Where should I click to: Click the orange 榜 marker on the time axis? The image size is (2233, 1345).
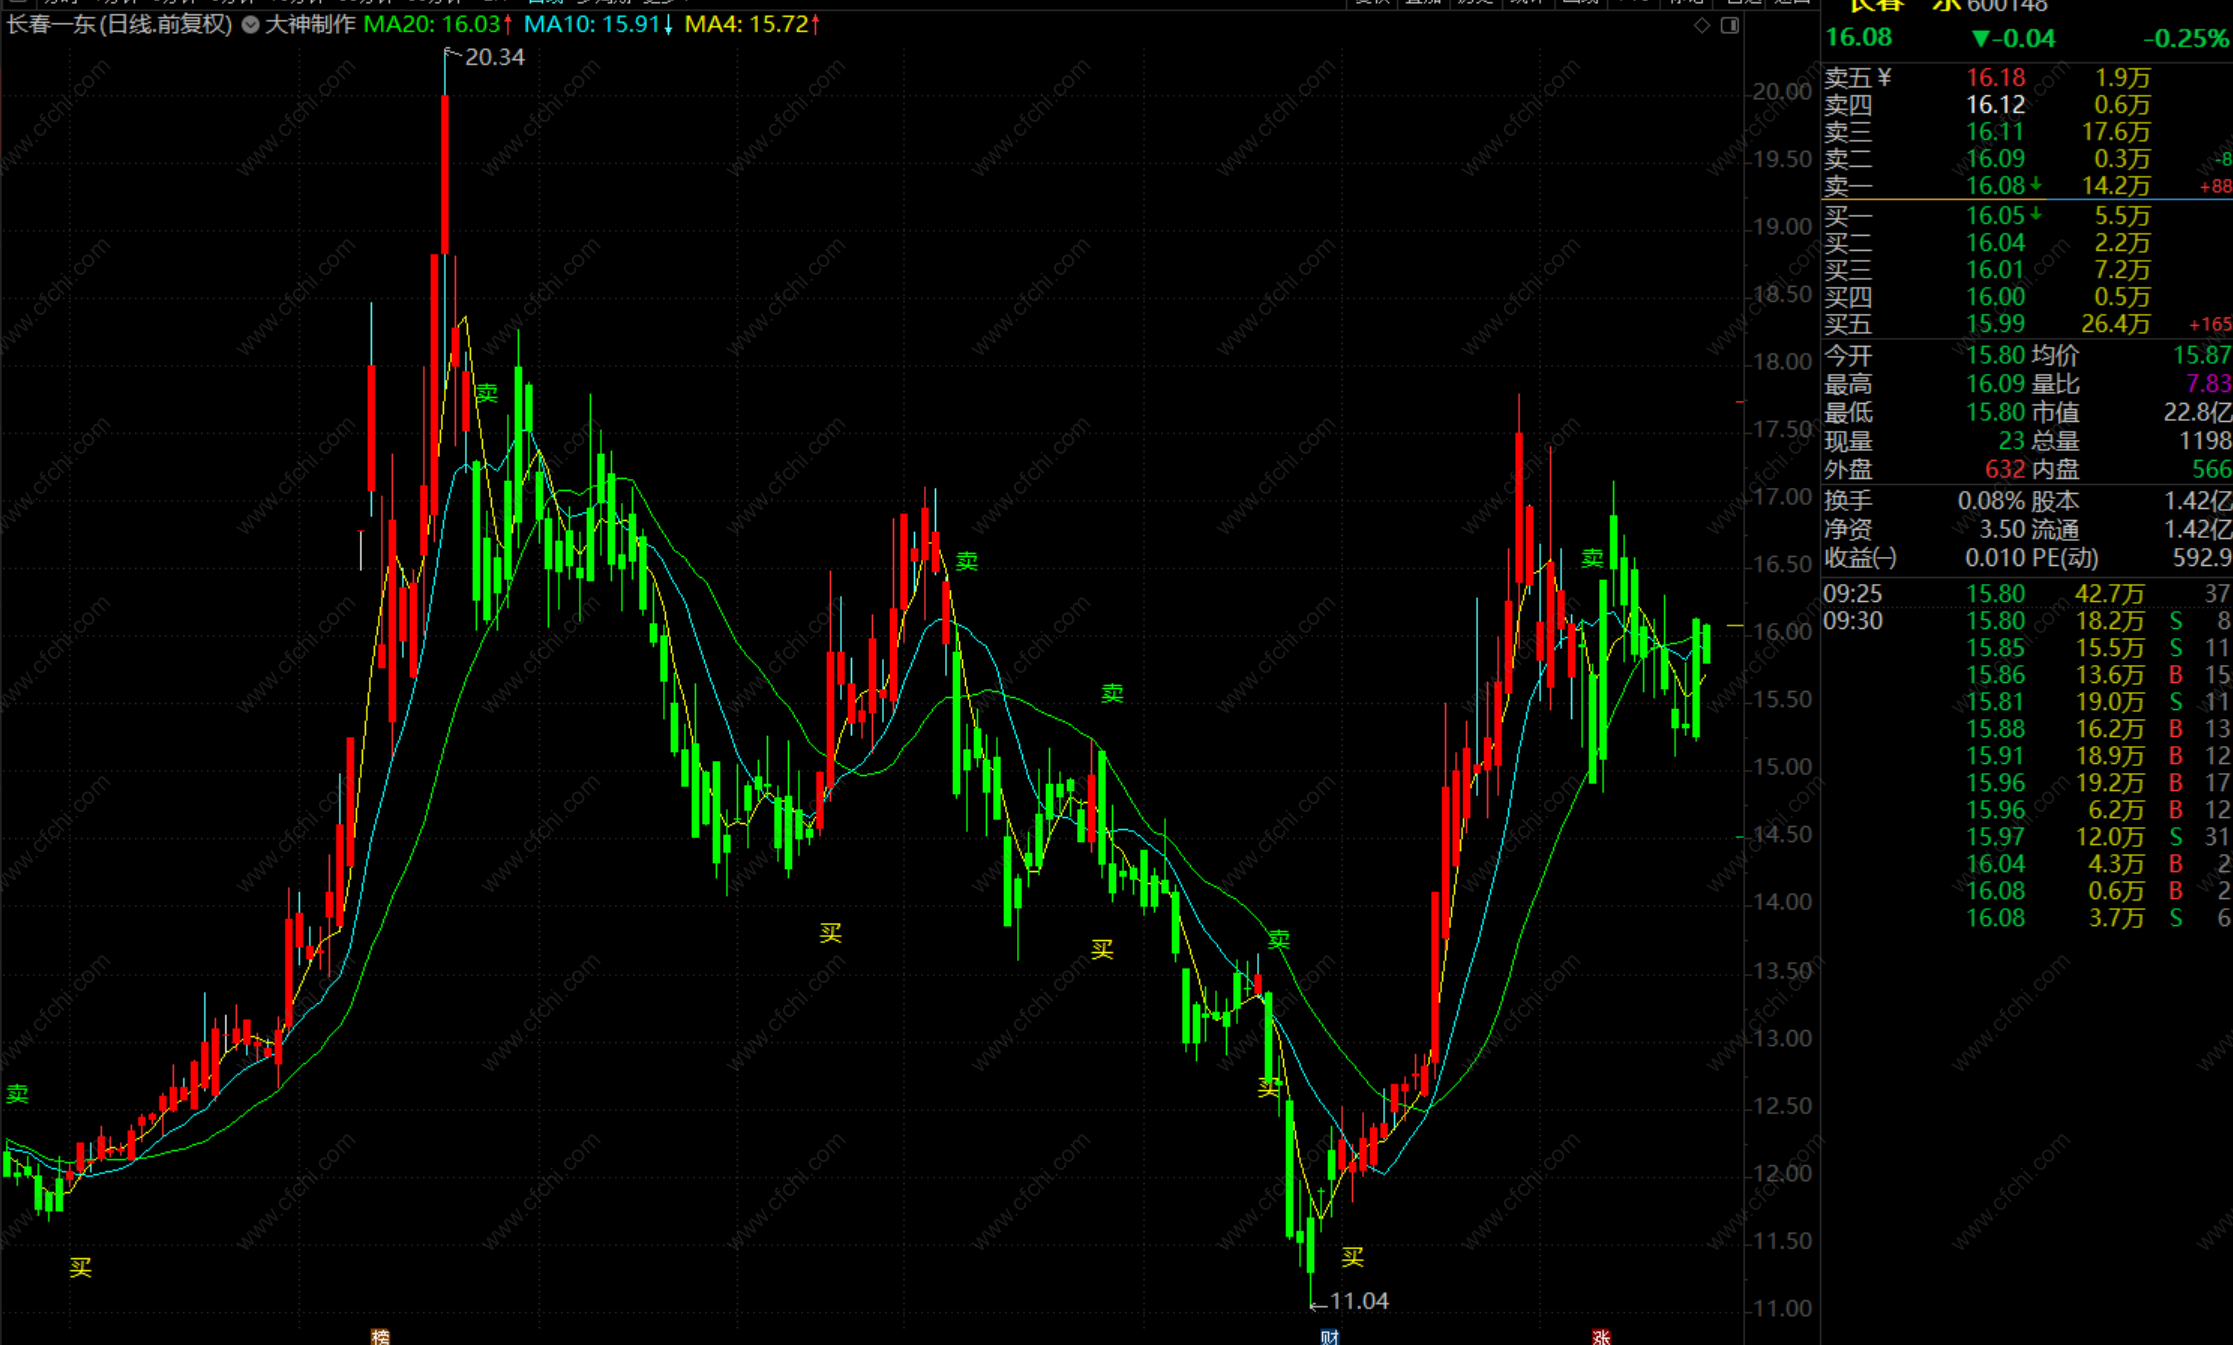[380, 1337]
